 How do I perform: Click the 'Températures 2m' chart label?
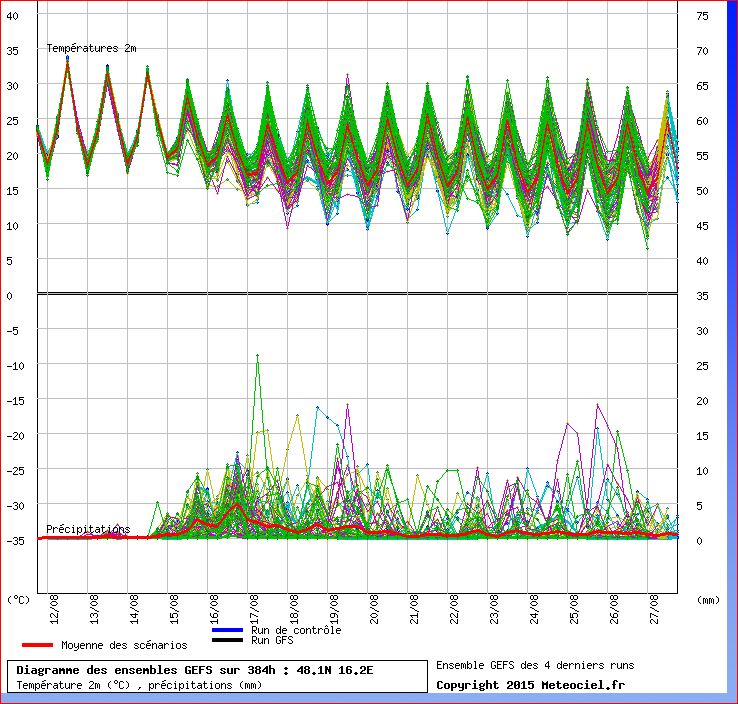91,48
